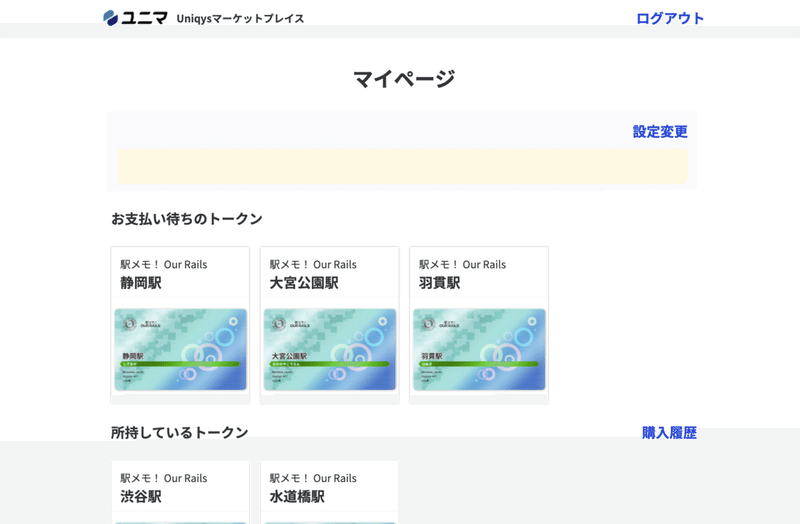This screenshot has width=800, height=524.
Task: Open the 渋谷駅 owned token
Action: click(141, 496)
